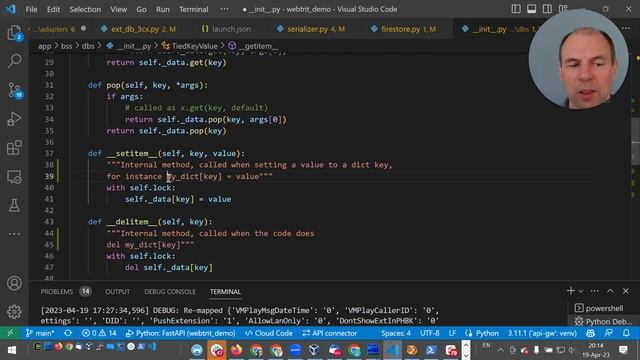Image resolution: width=640 pixels, height=360 pixels.
Task: Select the TERMINAL panel tab
Action: coord(225,291)
